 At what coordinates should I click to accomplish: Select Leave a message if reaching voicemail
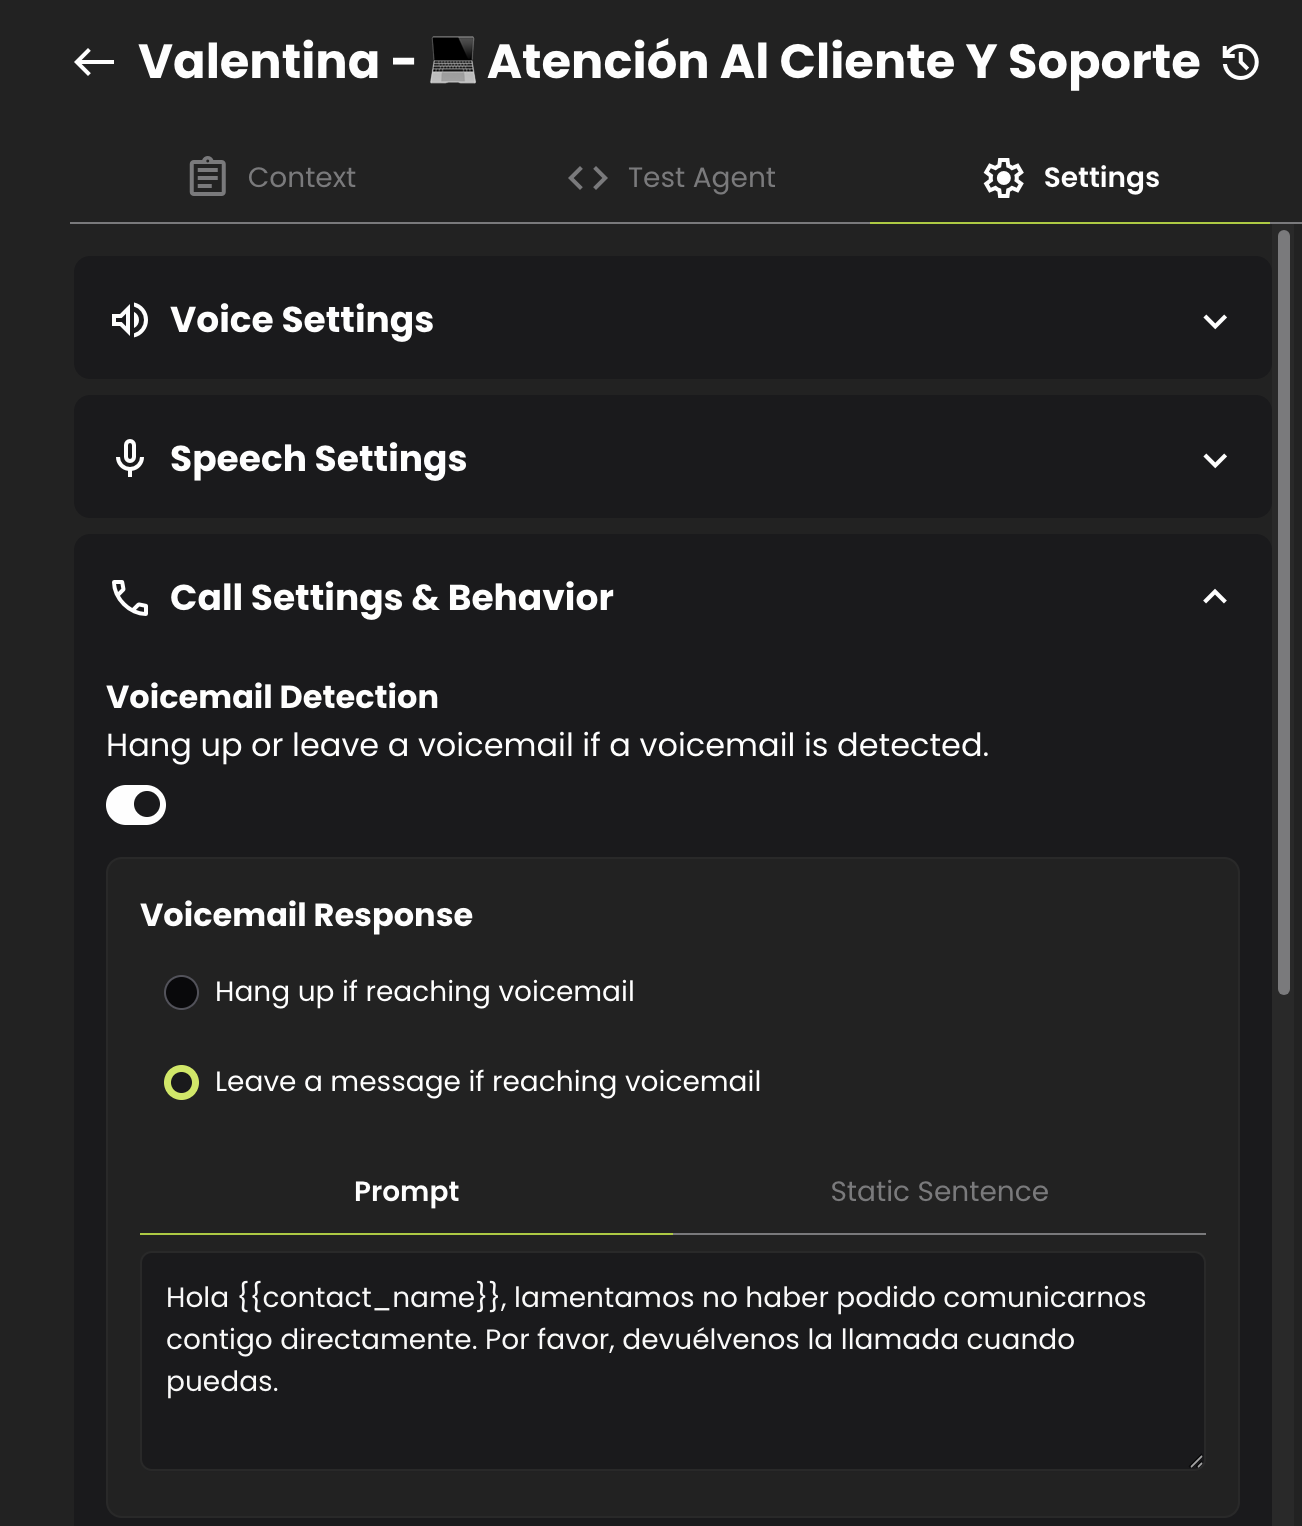pyautogui.click(x=182, y=1082)
